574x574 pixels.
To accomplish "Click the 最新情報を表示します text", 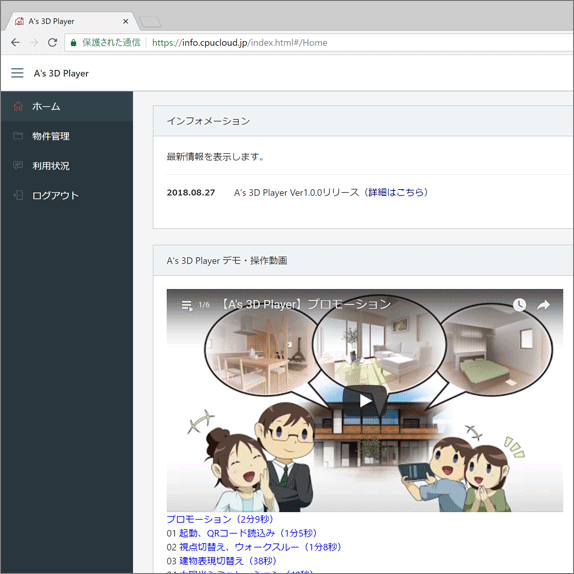I will pyautogui.click(x=216, y=157).
